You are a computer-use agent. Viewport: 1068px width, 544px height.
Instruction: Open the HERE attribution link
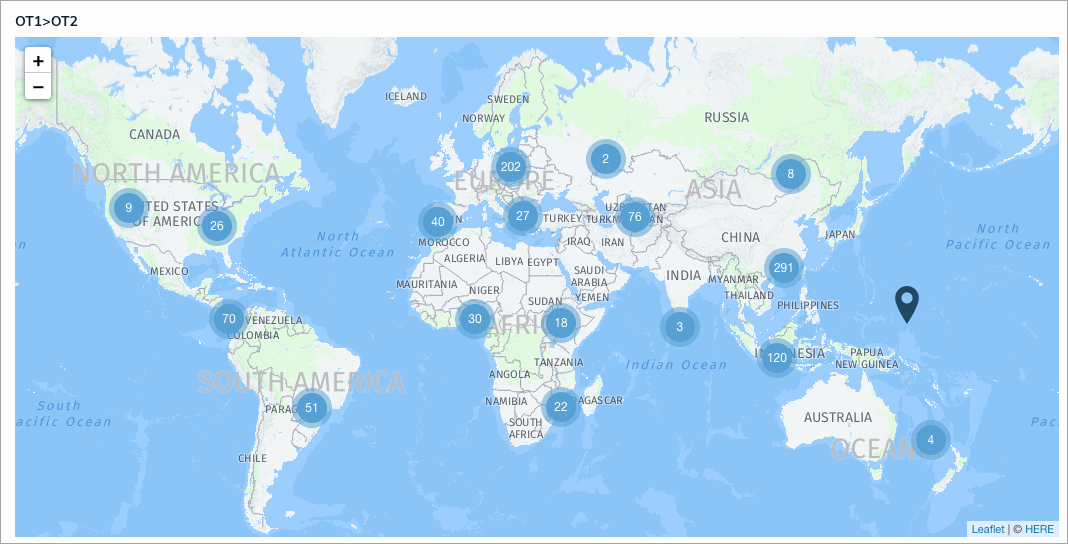point(1039,529)
